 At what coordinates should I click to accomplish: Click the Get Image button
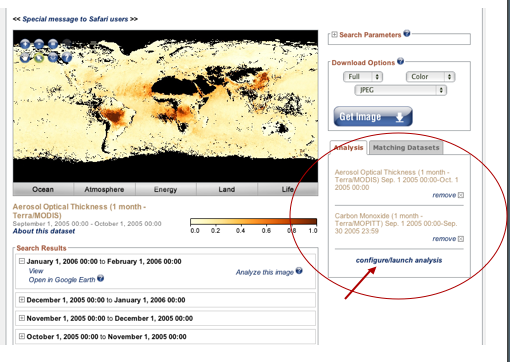(373, 117)
